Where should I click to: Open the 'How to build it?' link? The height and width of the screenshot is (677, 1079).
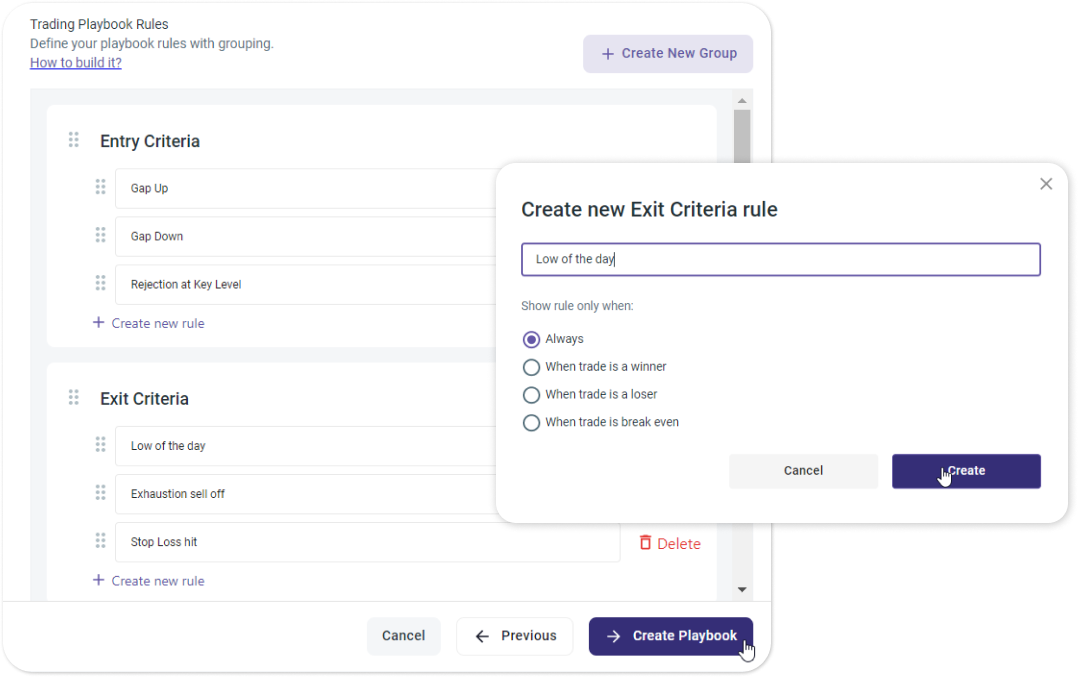pos(76,63)
